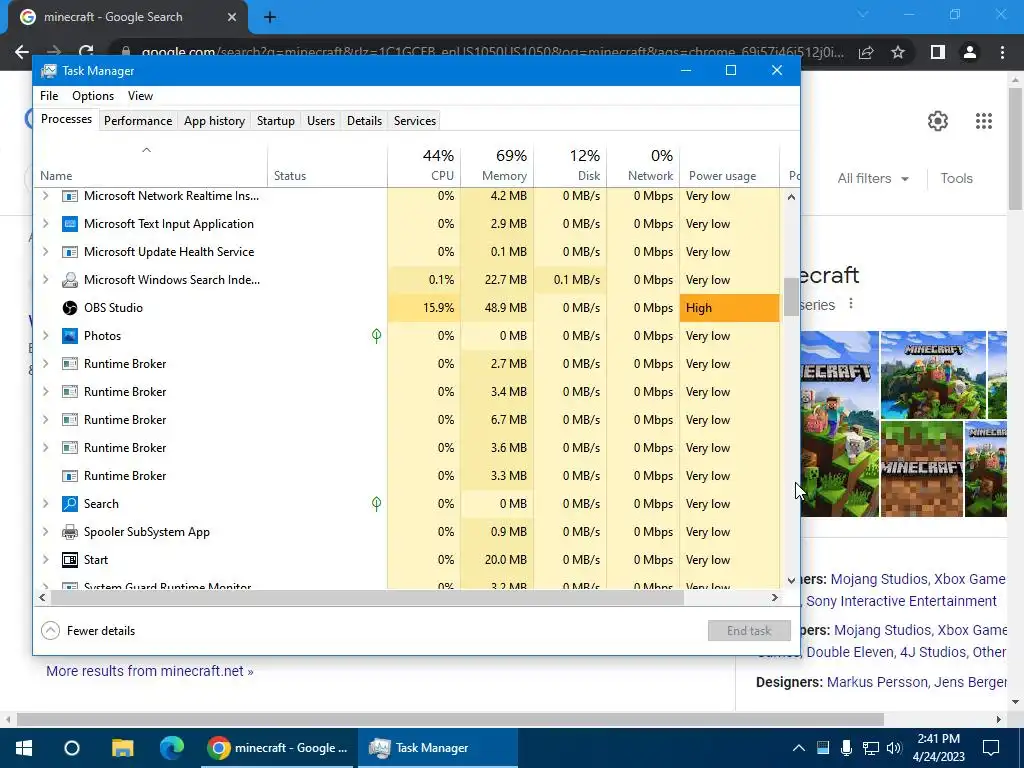The height and width of the screenshot is (768, 1024).
Task: Click Microsoft Update Health Service icon
Action: click(x=70, y=252)
